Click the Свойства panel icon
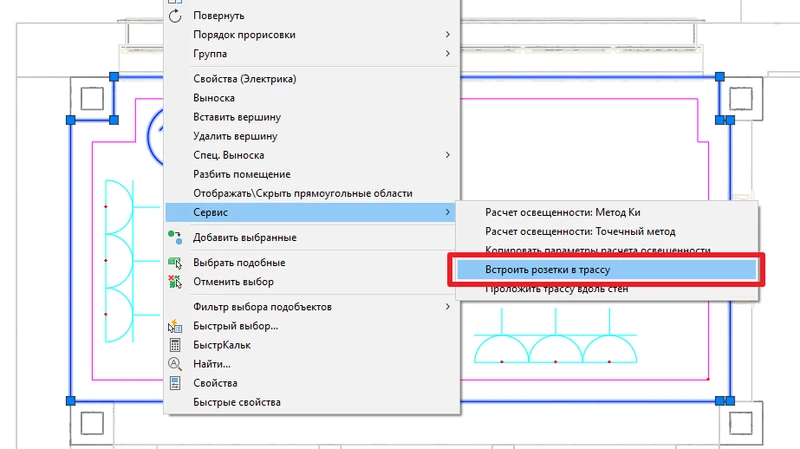This screenshot has height=449, width=800. pos(176,383)
